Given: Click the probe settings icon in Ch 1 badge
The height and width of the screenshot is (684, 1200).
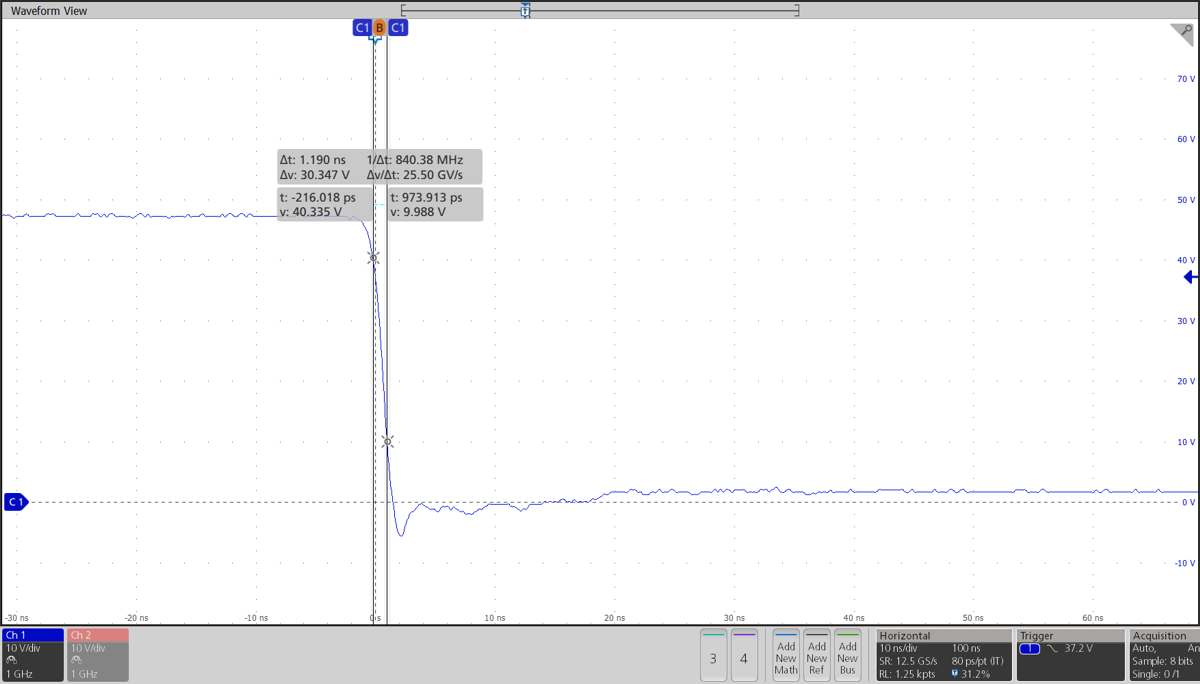Looking at the screenshot, I should click(x=11, y=660).
